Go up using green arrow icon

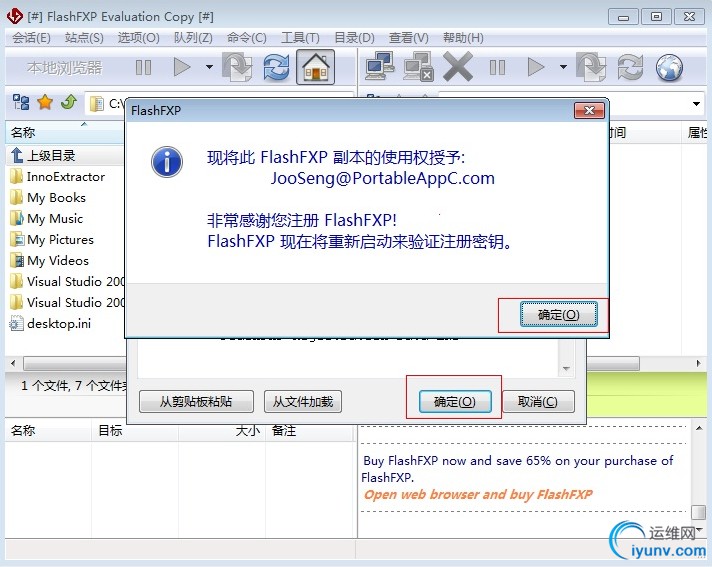tap(69, 102)
